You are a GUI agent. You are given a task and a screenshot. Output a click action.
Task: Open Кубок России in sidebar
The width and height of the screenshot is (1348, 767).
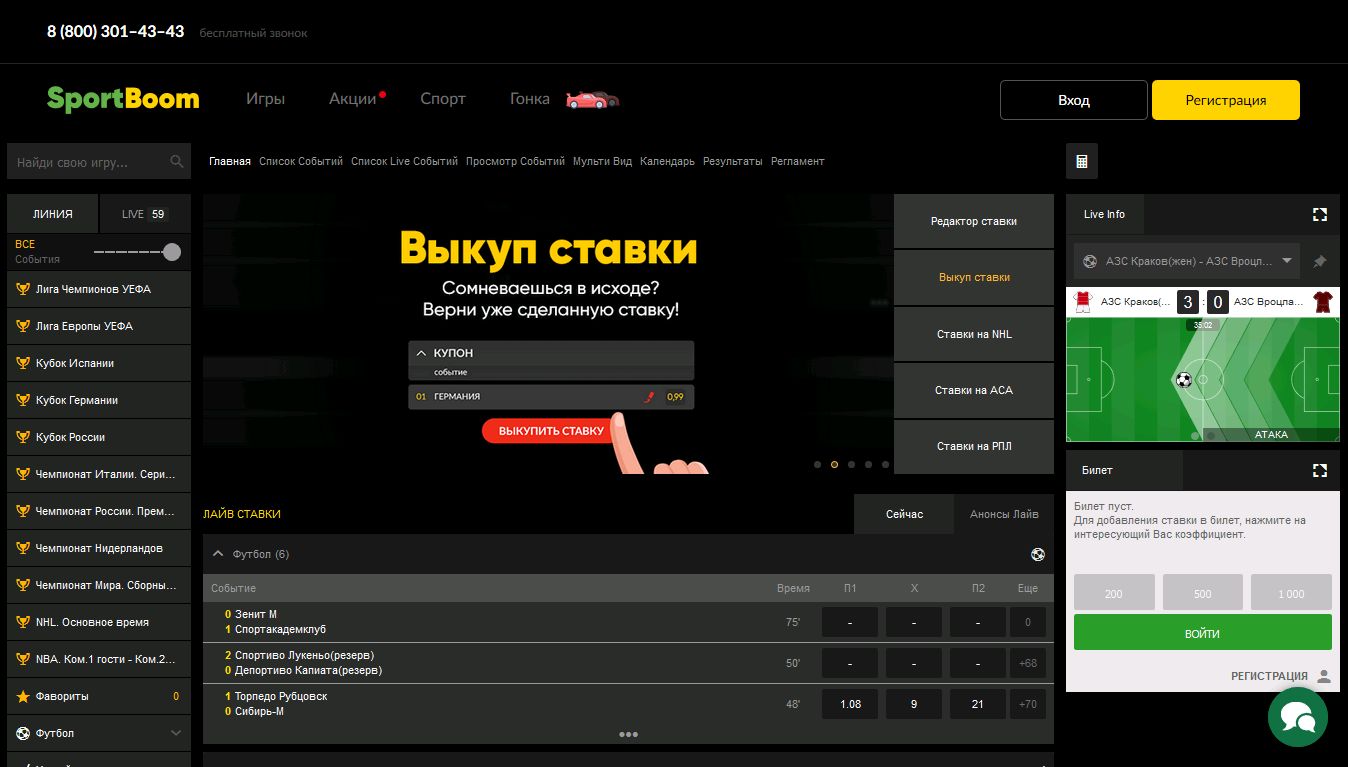(99, 437)
